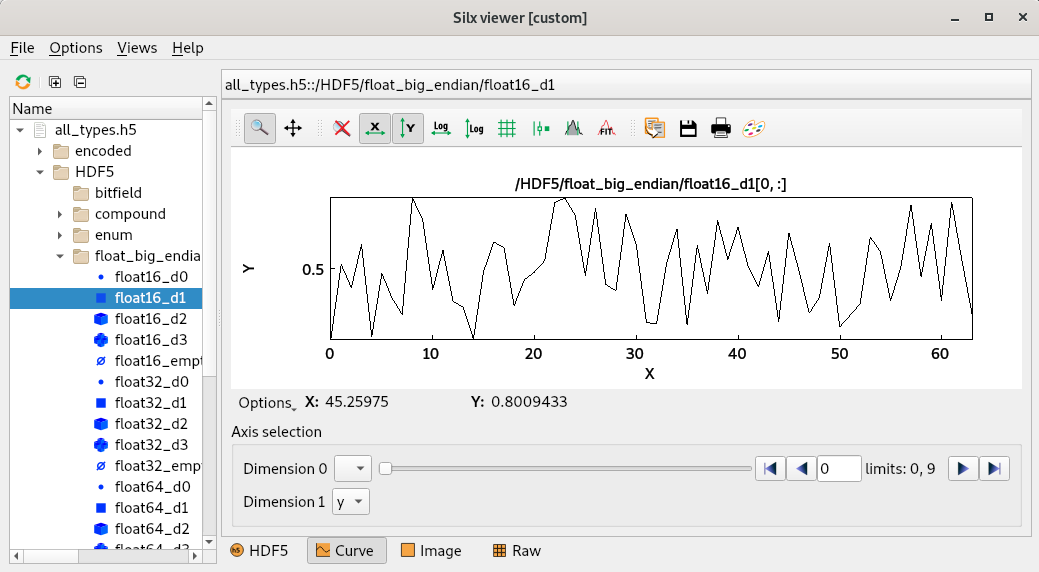Toggle Y-axis autoscale button
The width and height of the screenshot is (1039, 572).
(x=408, y=128)
